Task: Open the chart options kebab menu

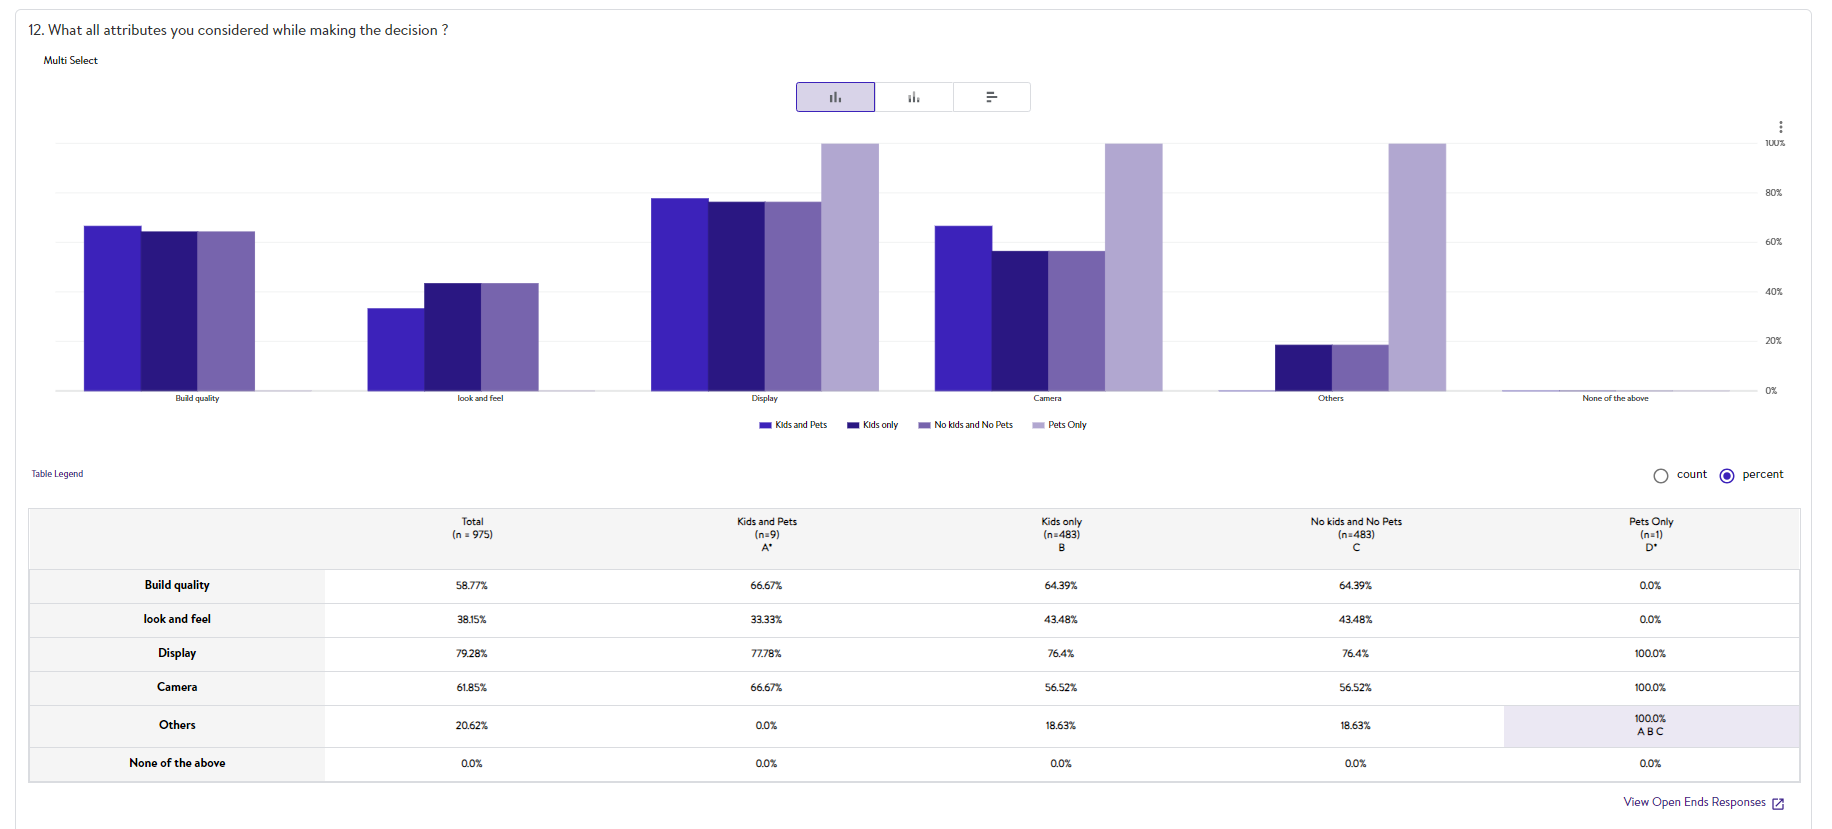Action: pos(1780,127)
